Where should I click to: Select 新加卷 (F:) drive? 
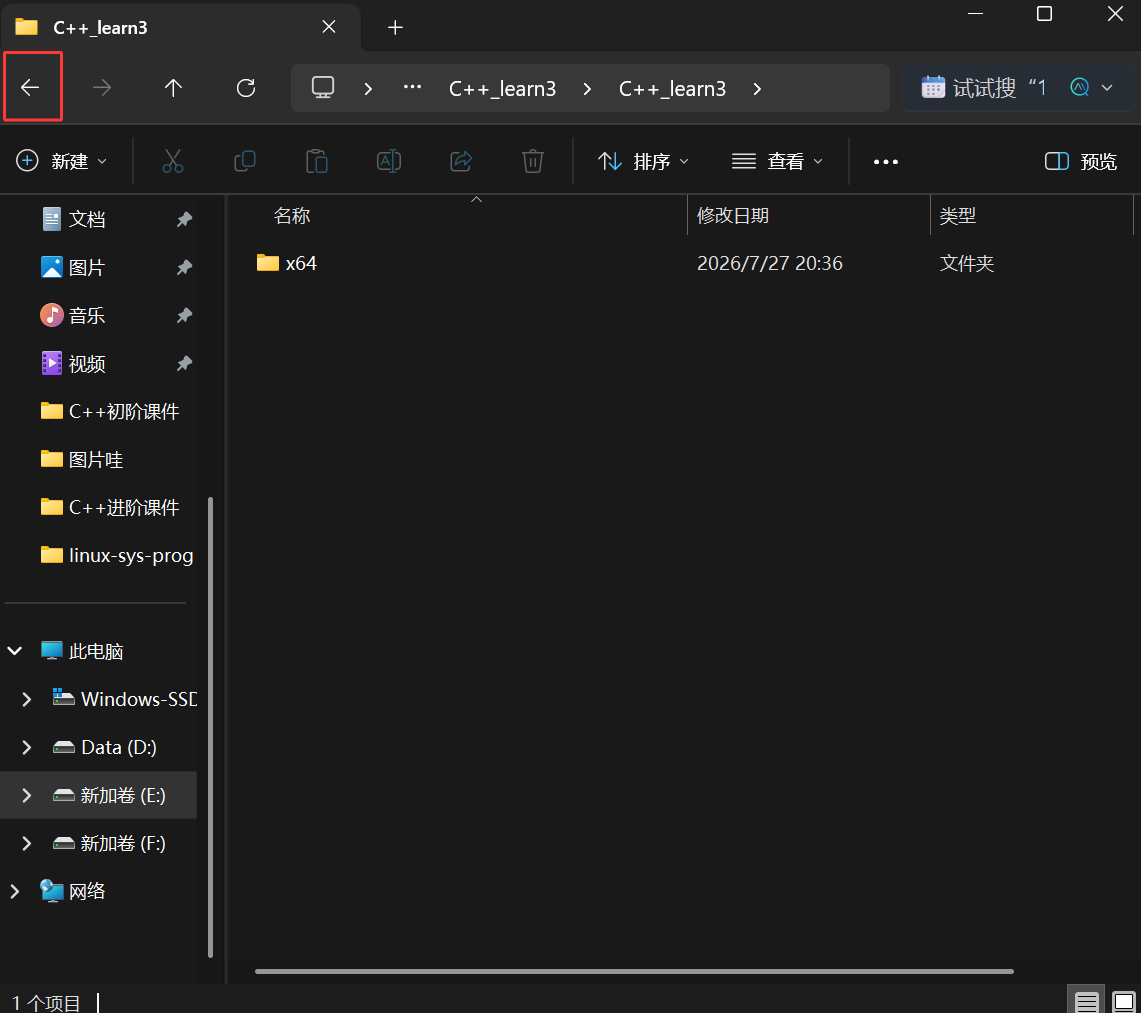pos(109,843)
